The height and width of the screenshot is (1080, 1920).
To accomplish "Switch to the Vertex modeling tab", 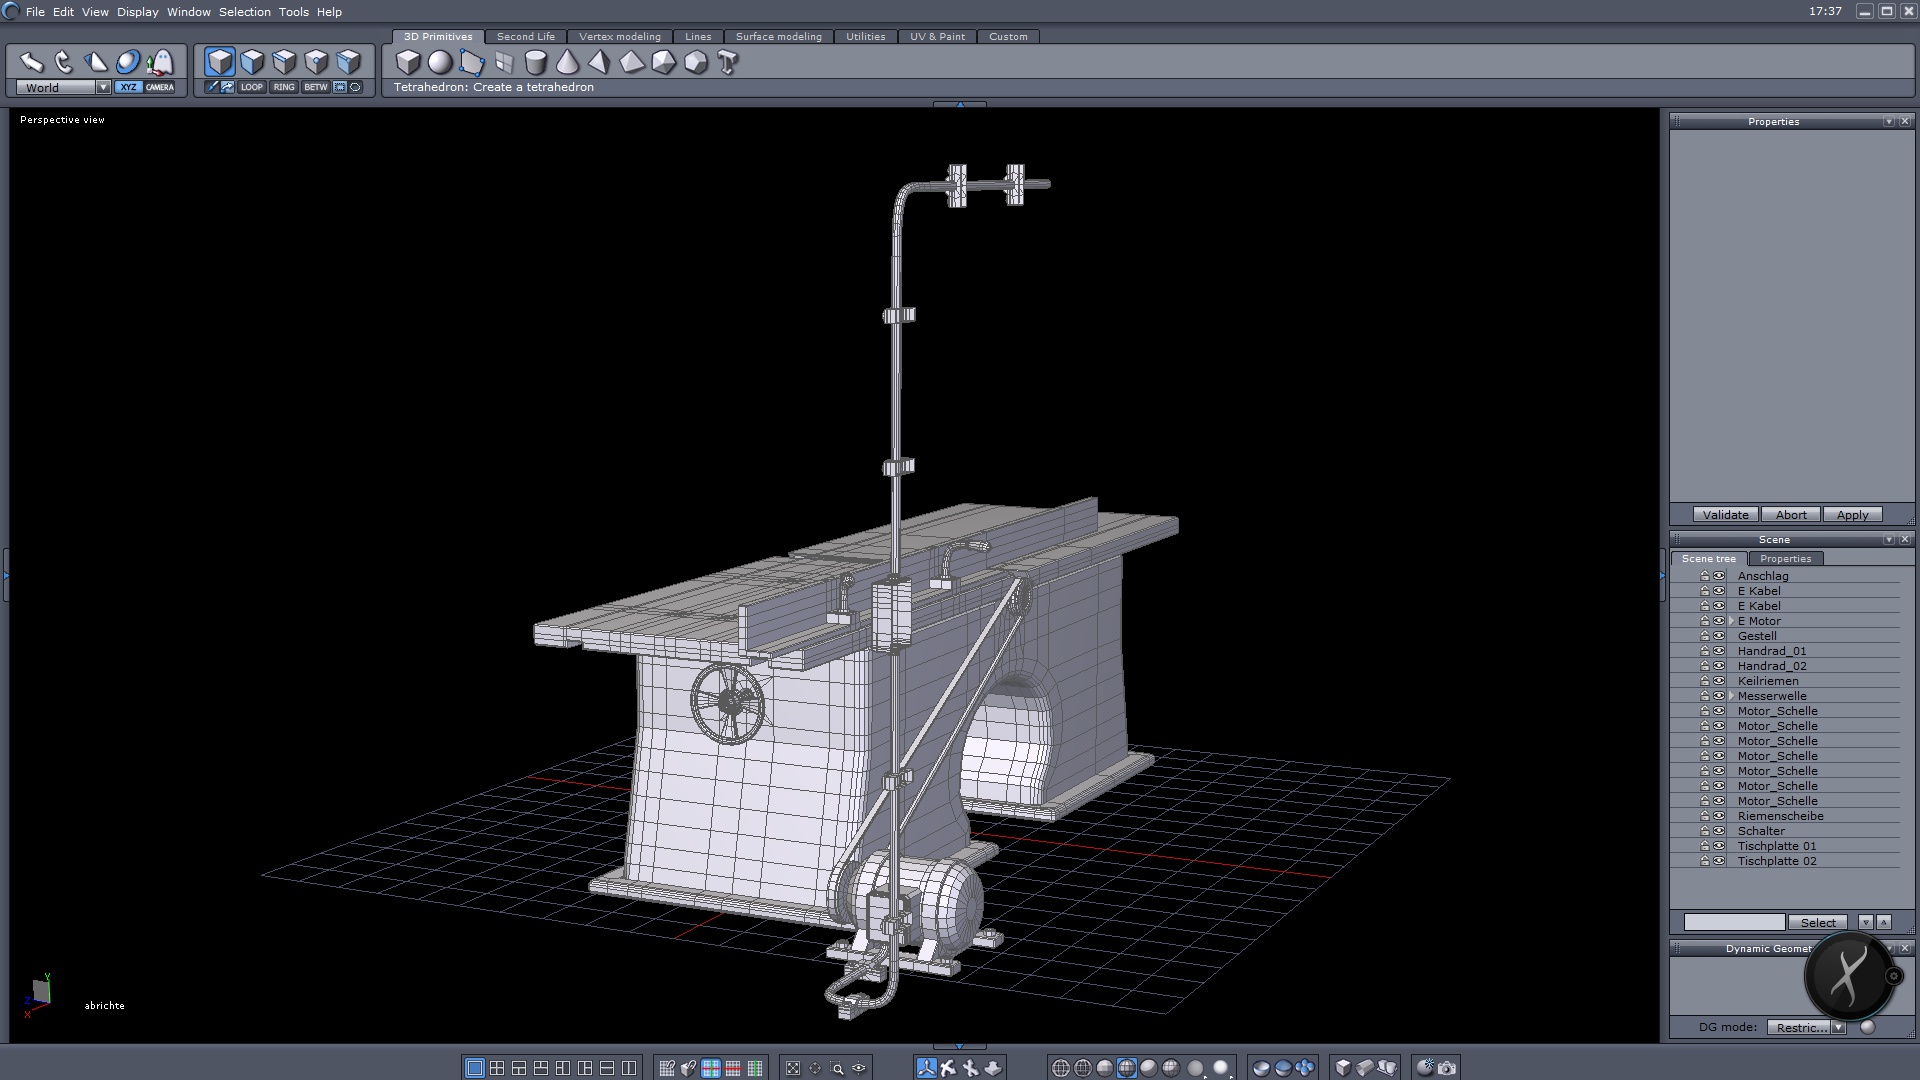I will click(619, 36).
